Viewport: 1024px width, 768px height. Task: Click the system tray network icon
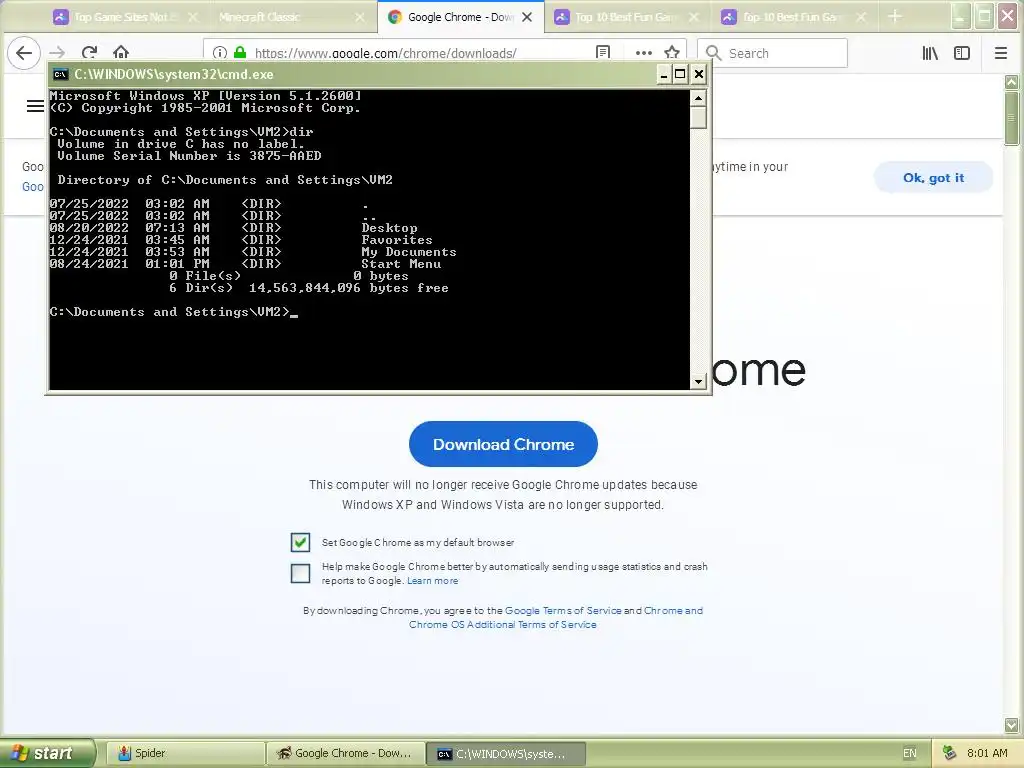click(950, 753)
